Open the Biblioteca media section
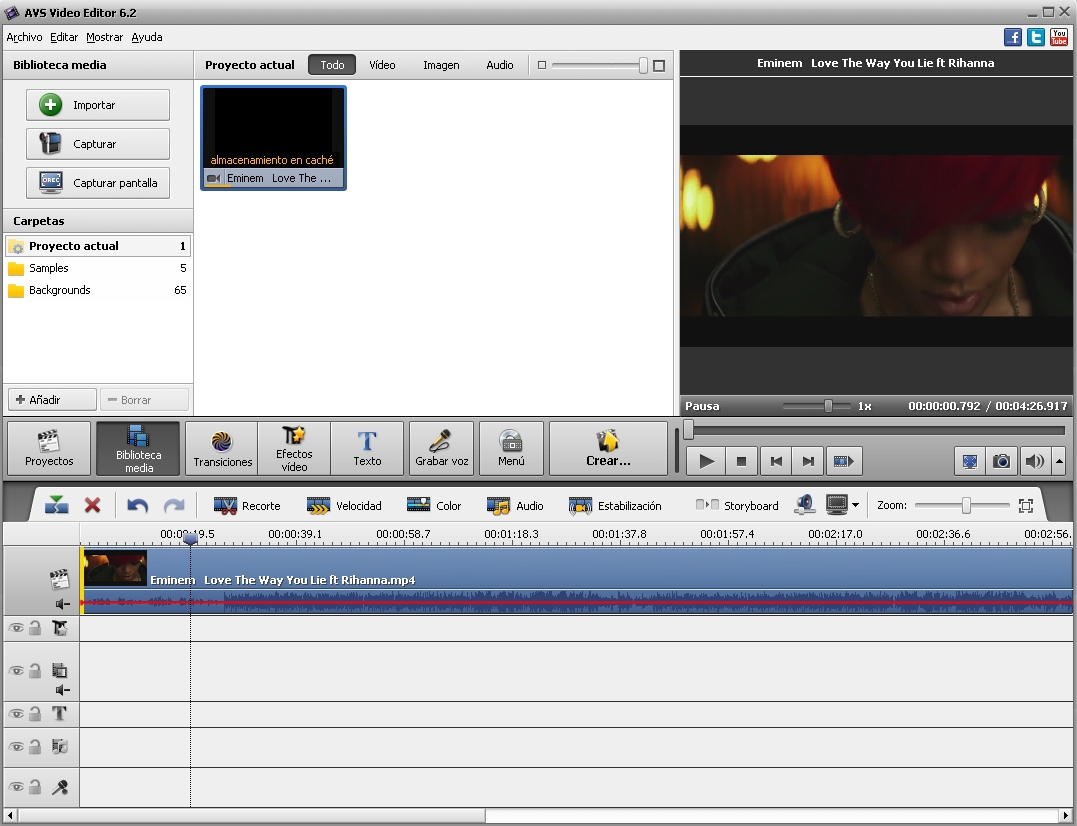This screenshot has width=1077, height=826. [x=138, y=448]
